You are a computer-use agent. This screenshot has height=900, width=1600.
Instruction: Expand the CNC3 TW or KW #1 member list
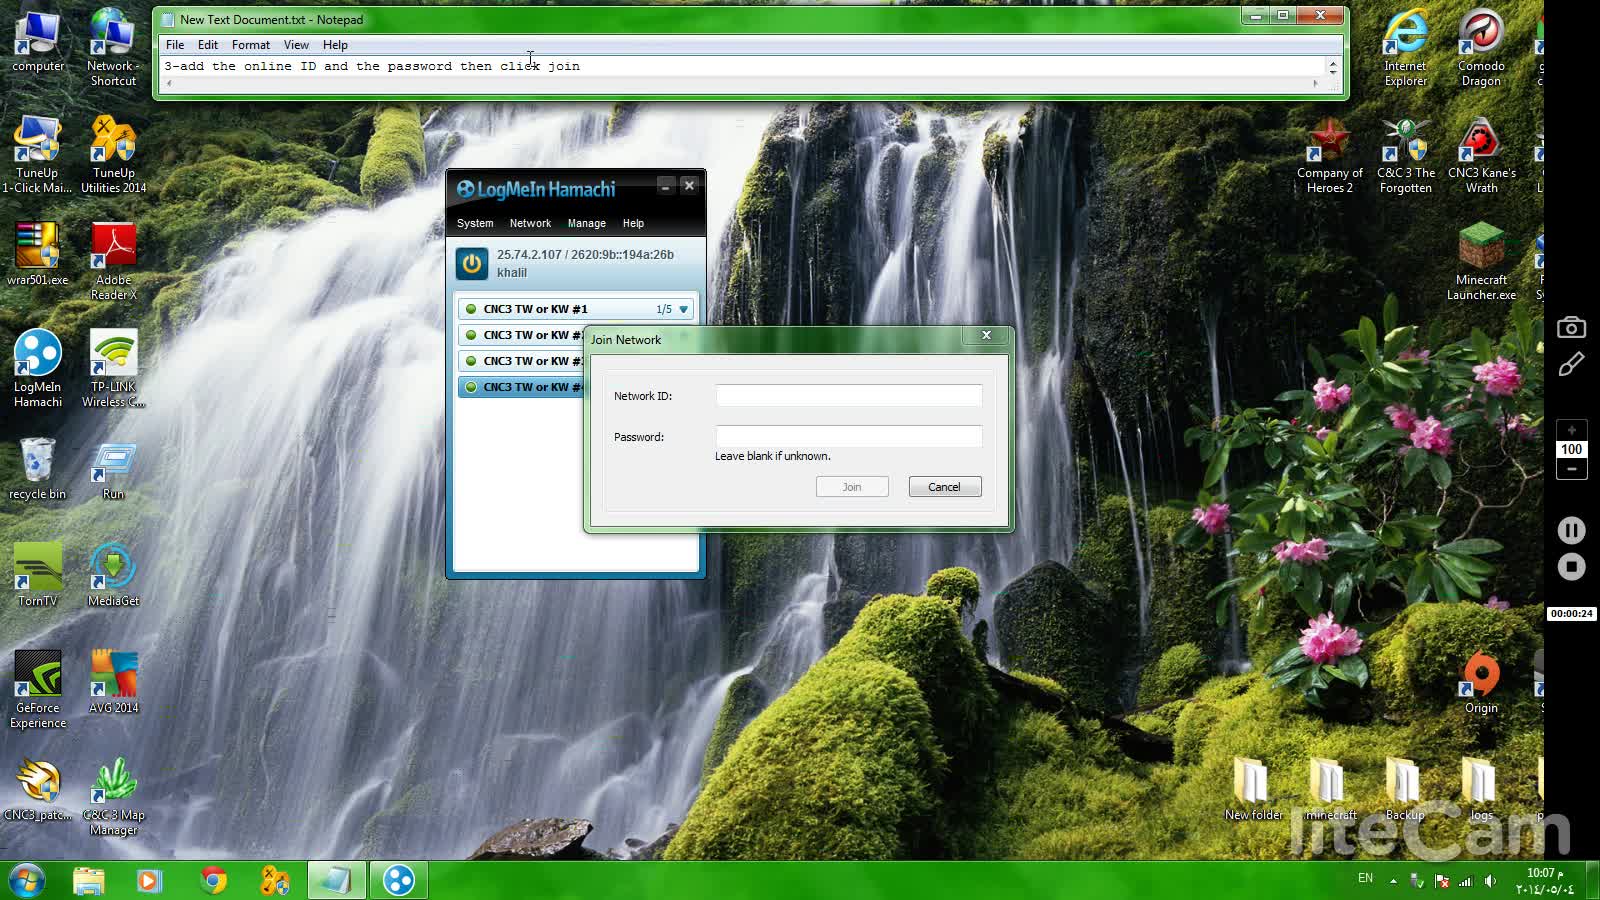(683, 309)
